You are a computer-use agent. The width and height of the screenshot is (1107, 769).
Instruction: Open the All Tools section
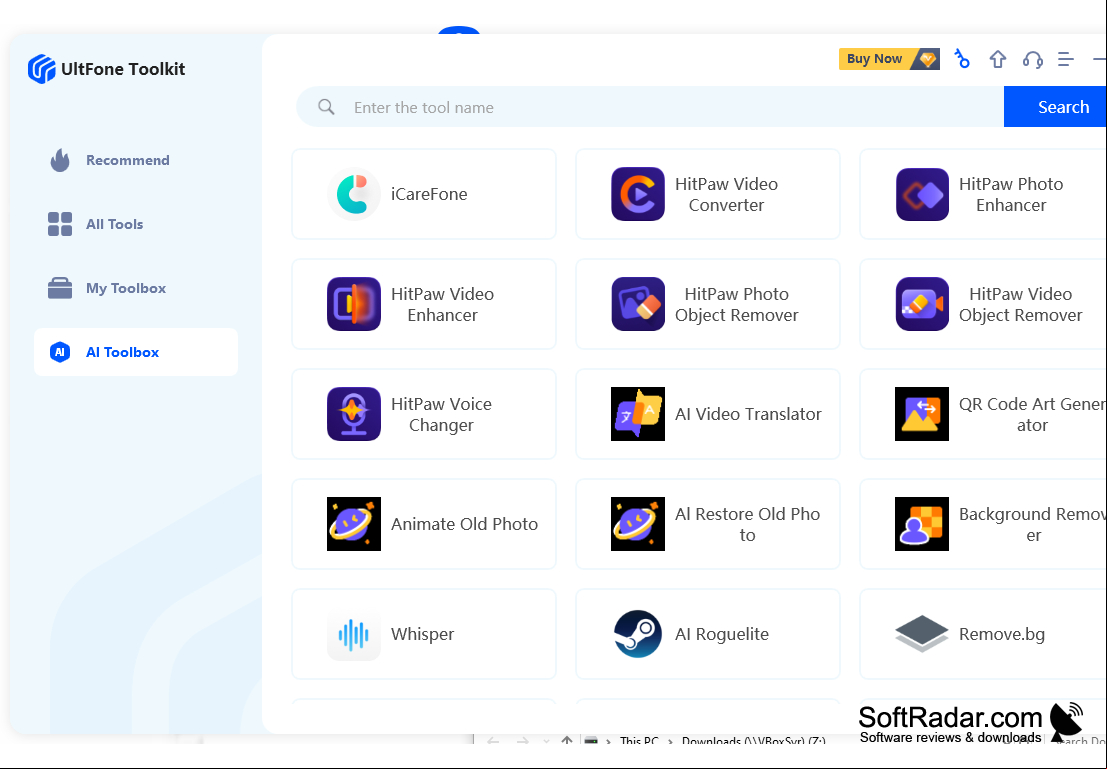pyautogui.click(x=136, y=224)
